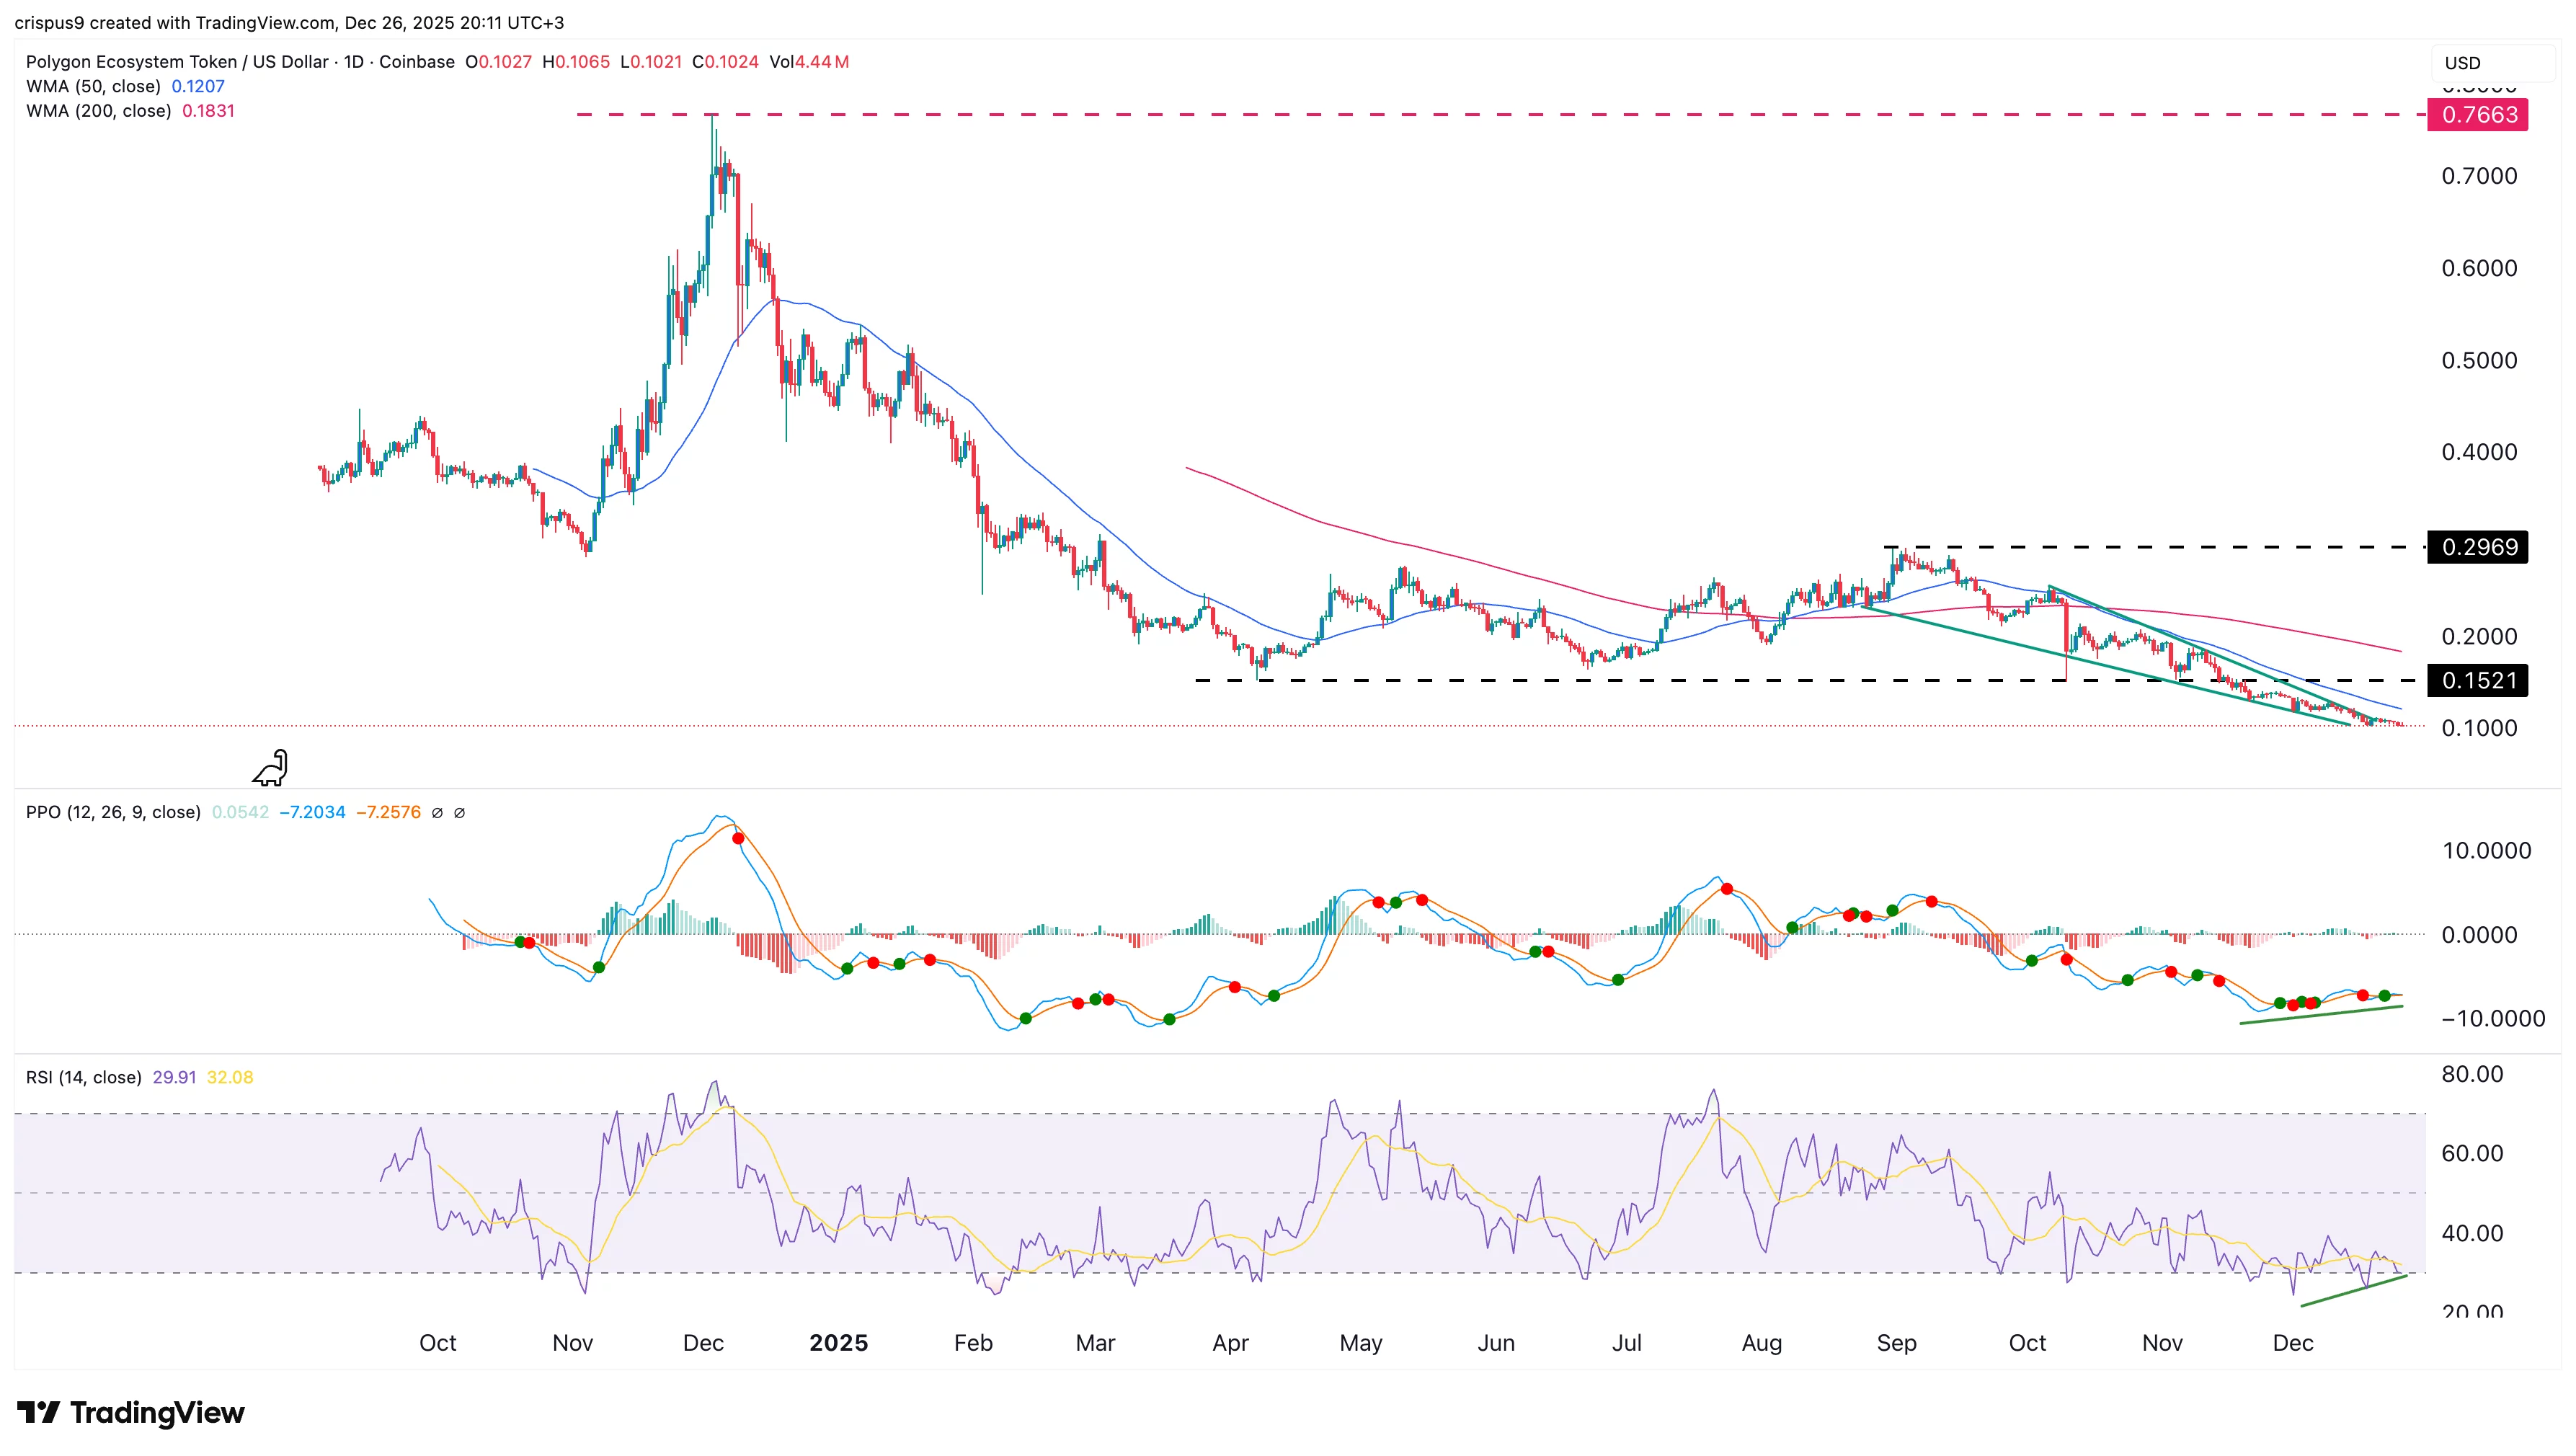Select the red 0.7663 price flag label
The image size is (2576, 1456).
[x=2479, y=115]
